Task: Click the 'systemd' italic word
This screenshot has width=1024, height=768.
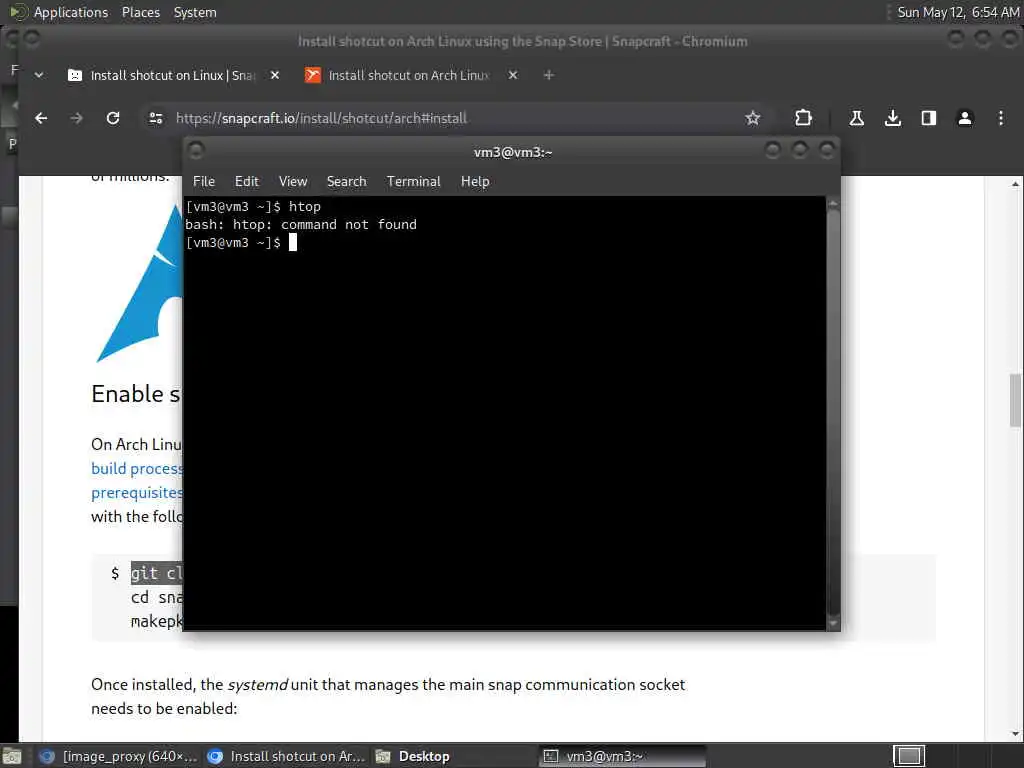Action: click(257, 684)
